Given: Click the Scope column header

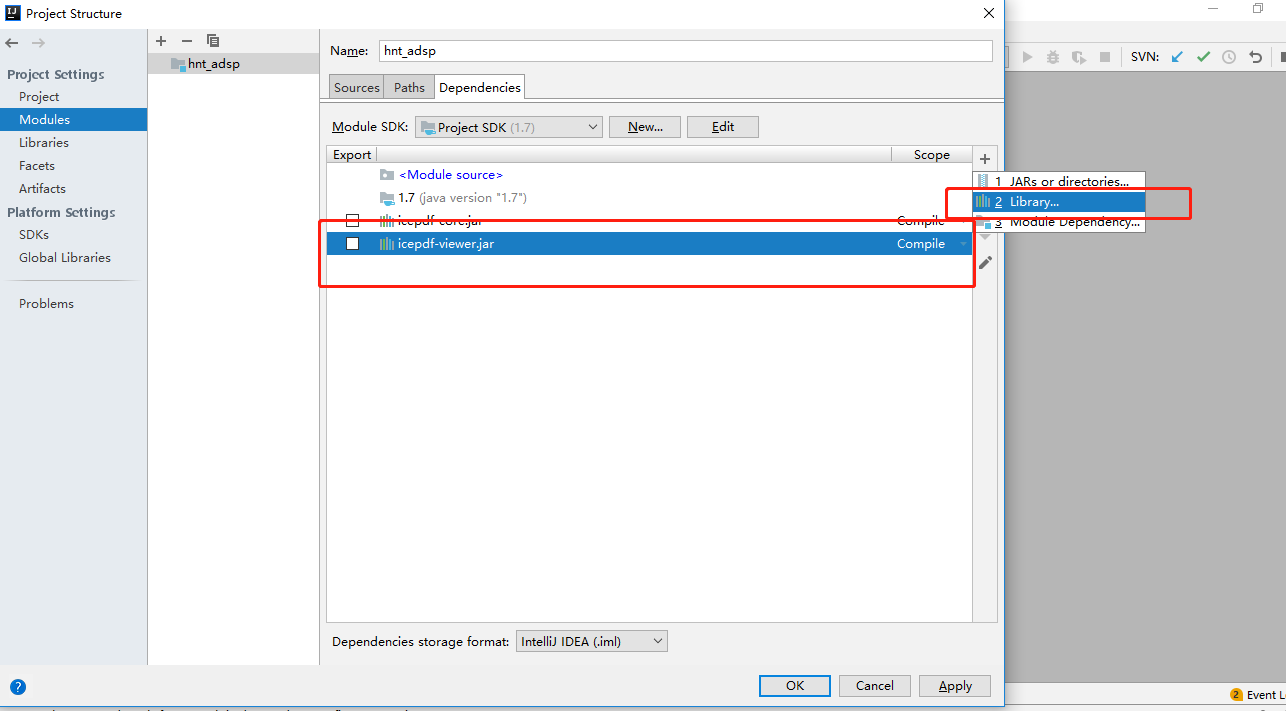Looking at the screenshot, I should (x=932, y=155).
